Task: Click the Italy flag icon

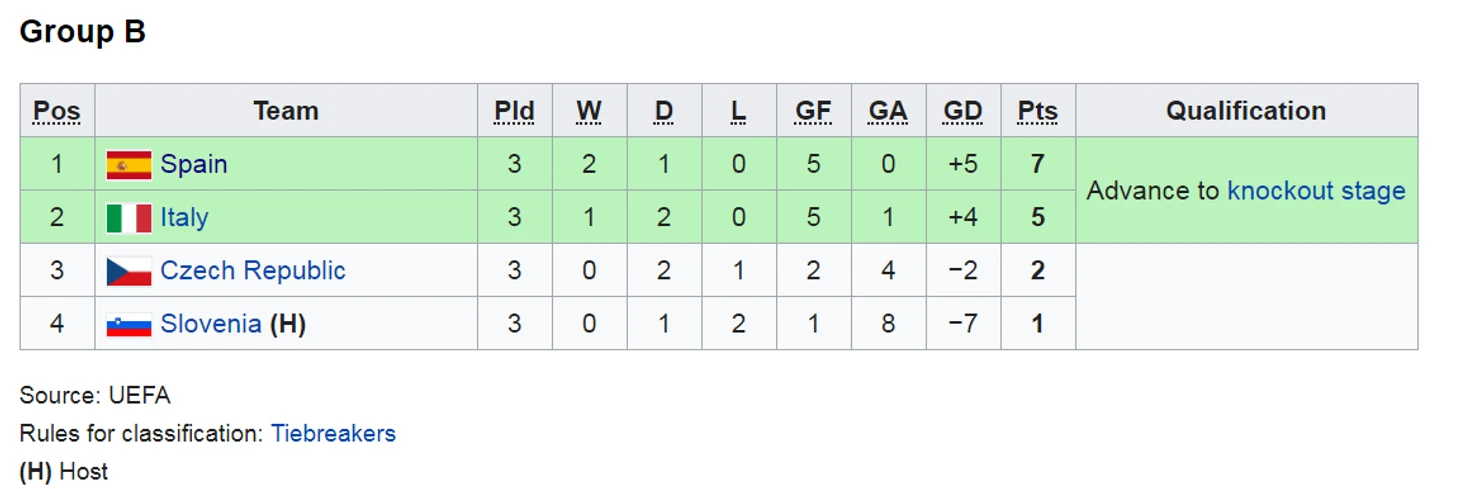Action: click(x=129, y=218)
